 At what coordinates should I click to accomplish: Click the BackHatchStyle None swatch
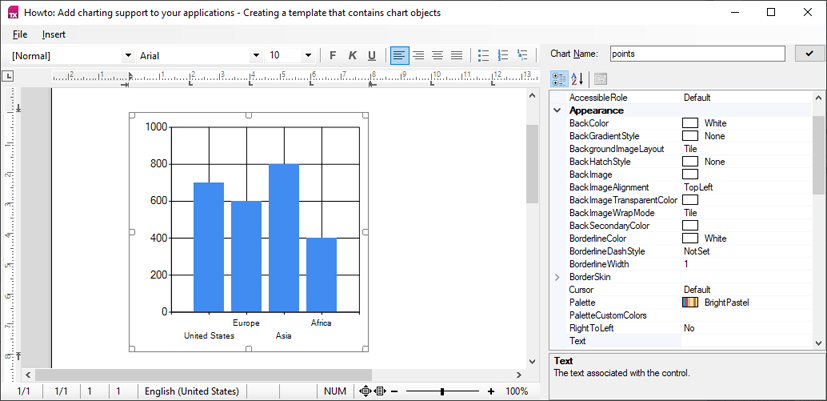[x=690, y=161]
